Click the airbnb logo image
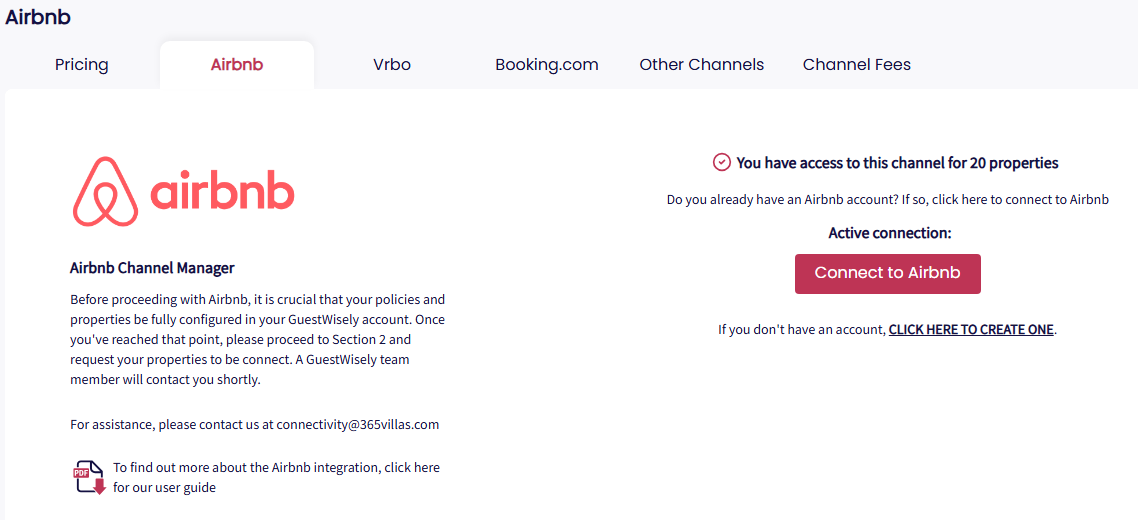Viewport: 1138px width, 520px height. (x=184, y=191)
